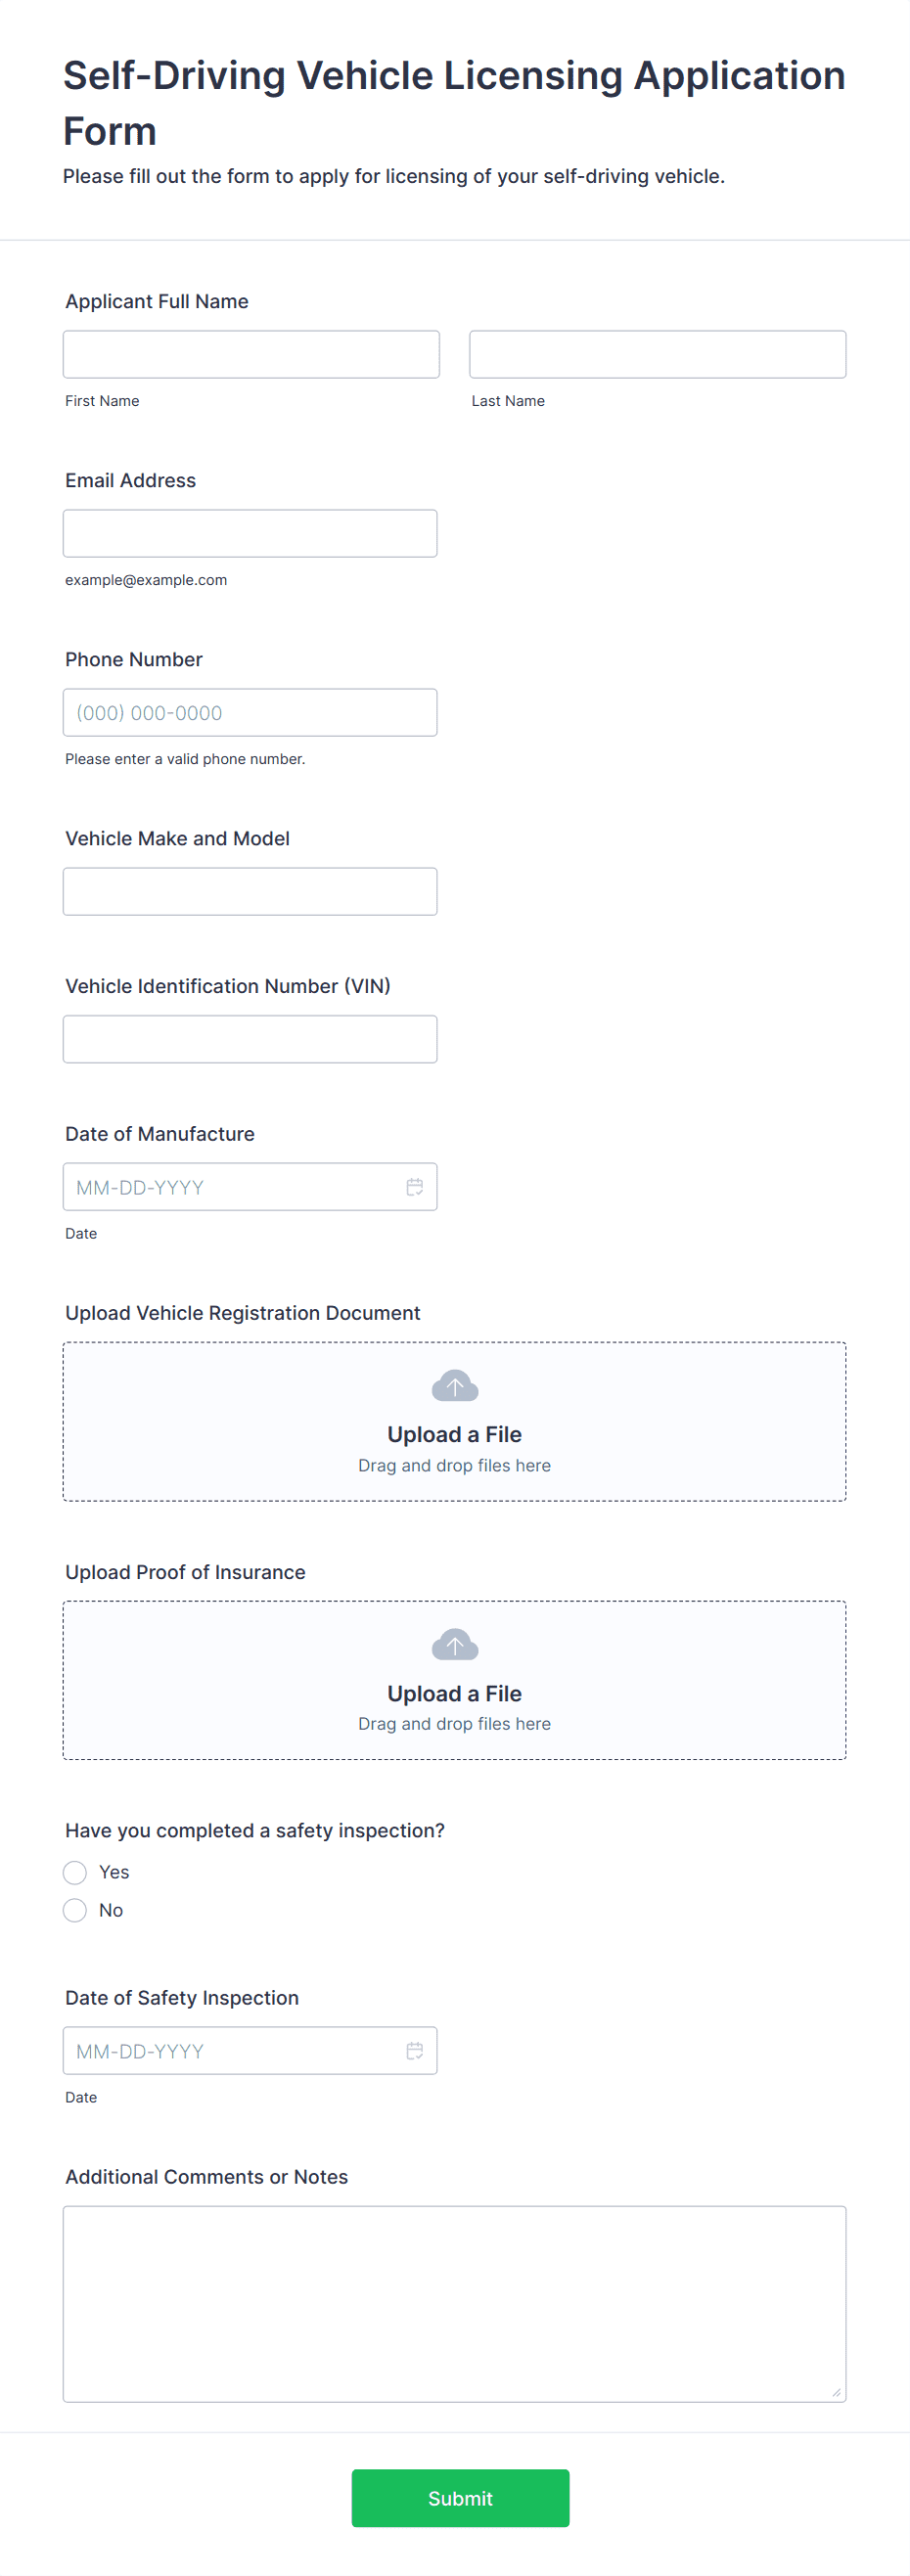Viewport: 910px width, 2576px height.
Task: Click the comments textarea resize handle
Action: point(836,2392)
